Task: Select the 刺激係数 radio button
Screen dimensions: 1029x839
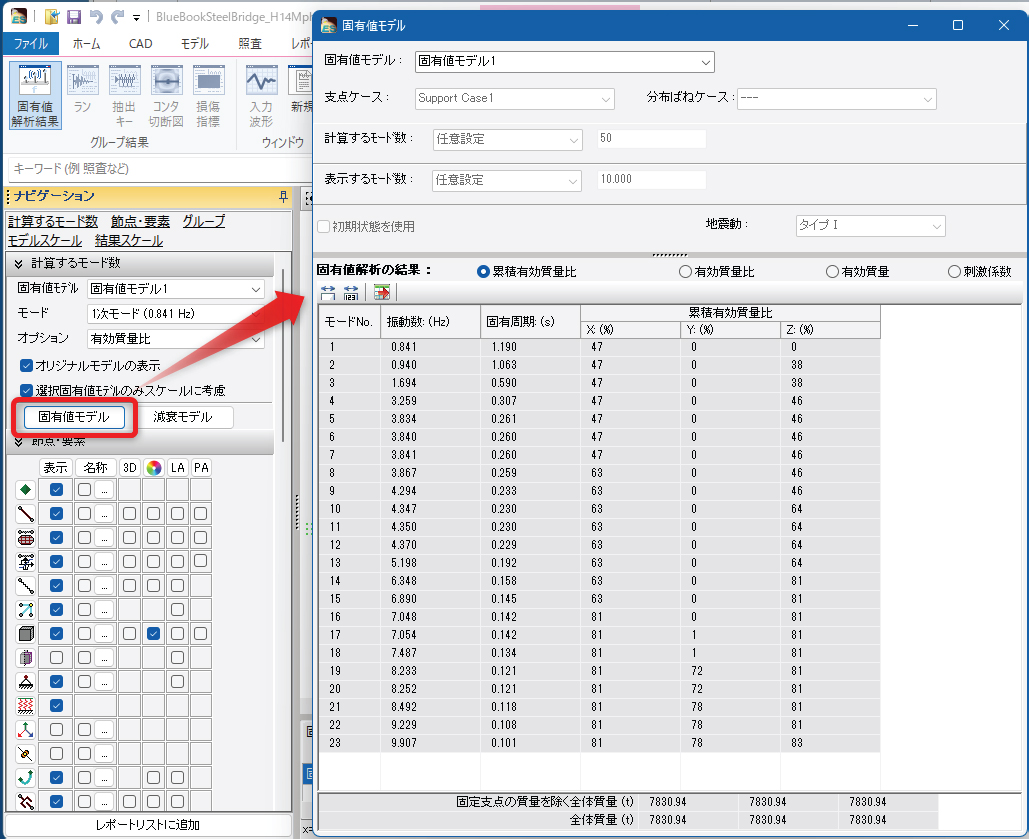Action: click(954, 272)
